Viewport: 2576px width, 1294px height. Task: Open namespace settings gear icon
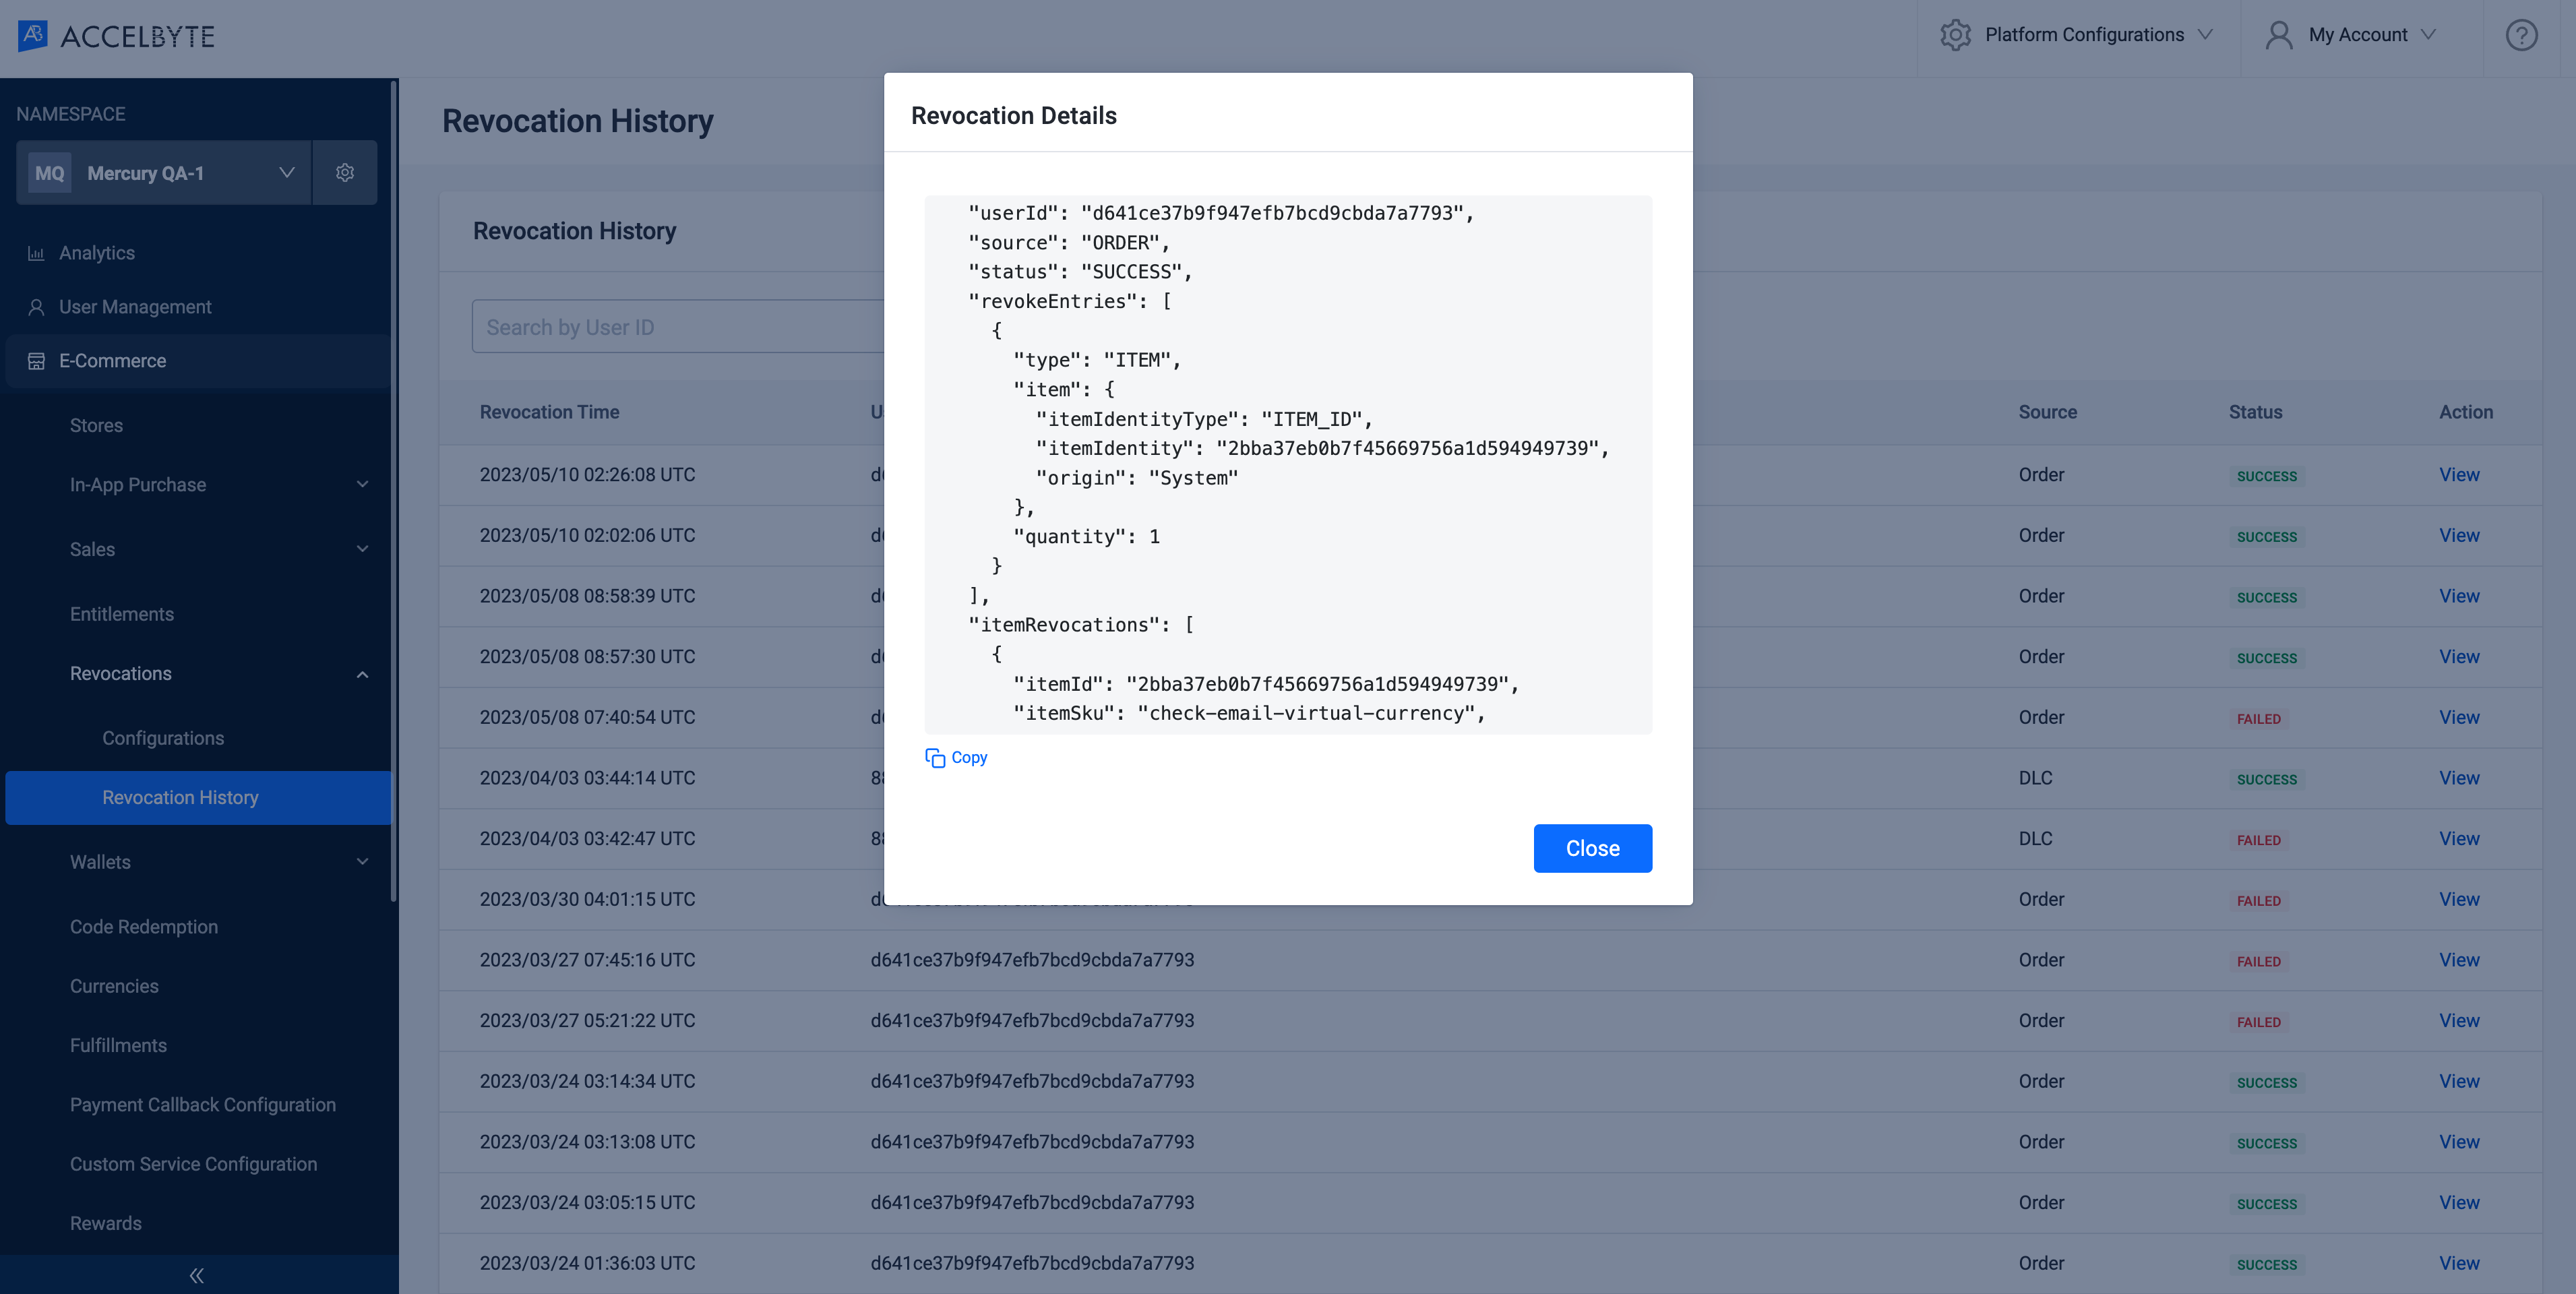coord(345,173)
